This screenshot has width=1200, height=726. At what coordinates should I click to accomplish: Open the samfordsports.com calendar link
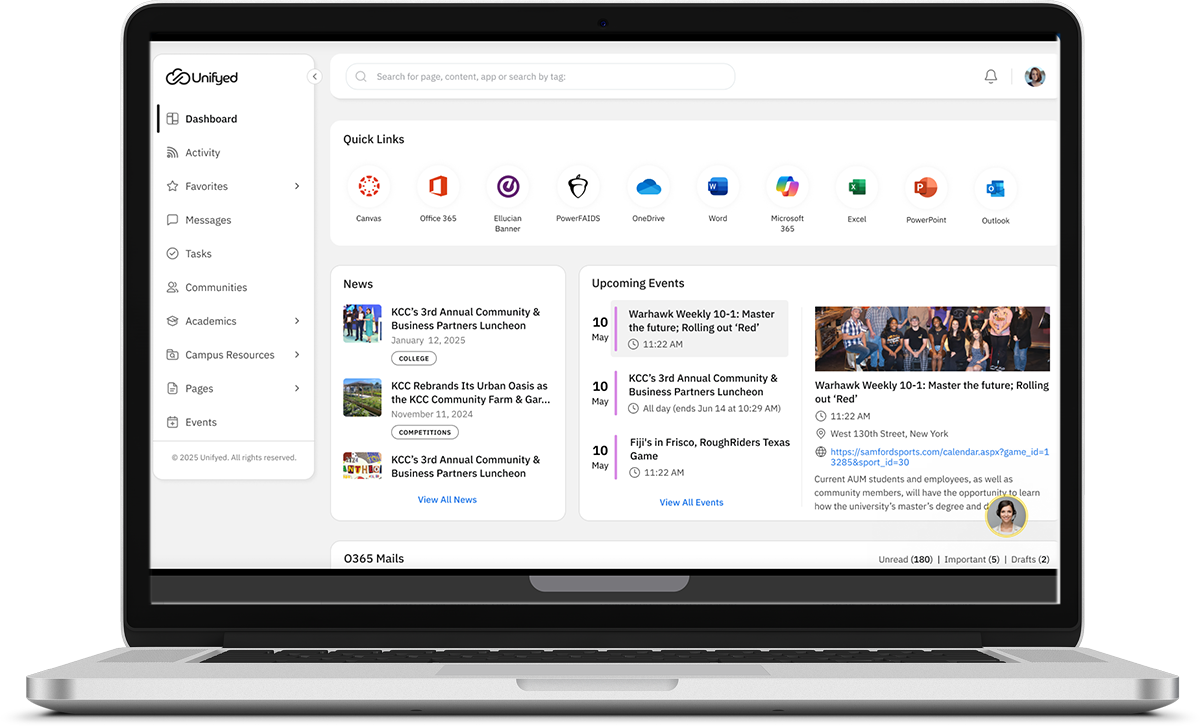click(x=939, y=457)
